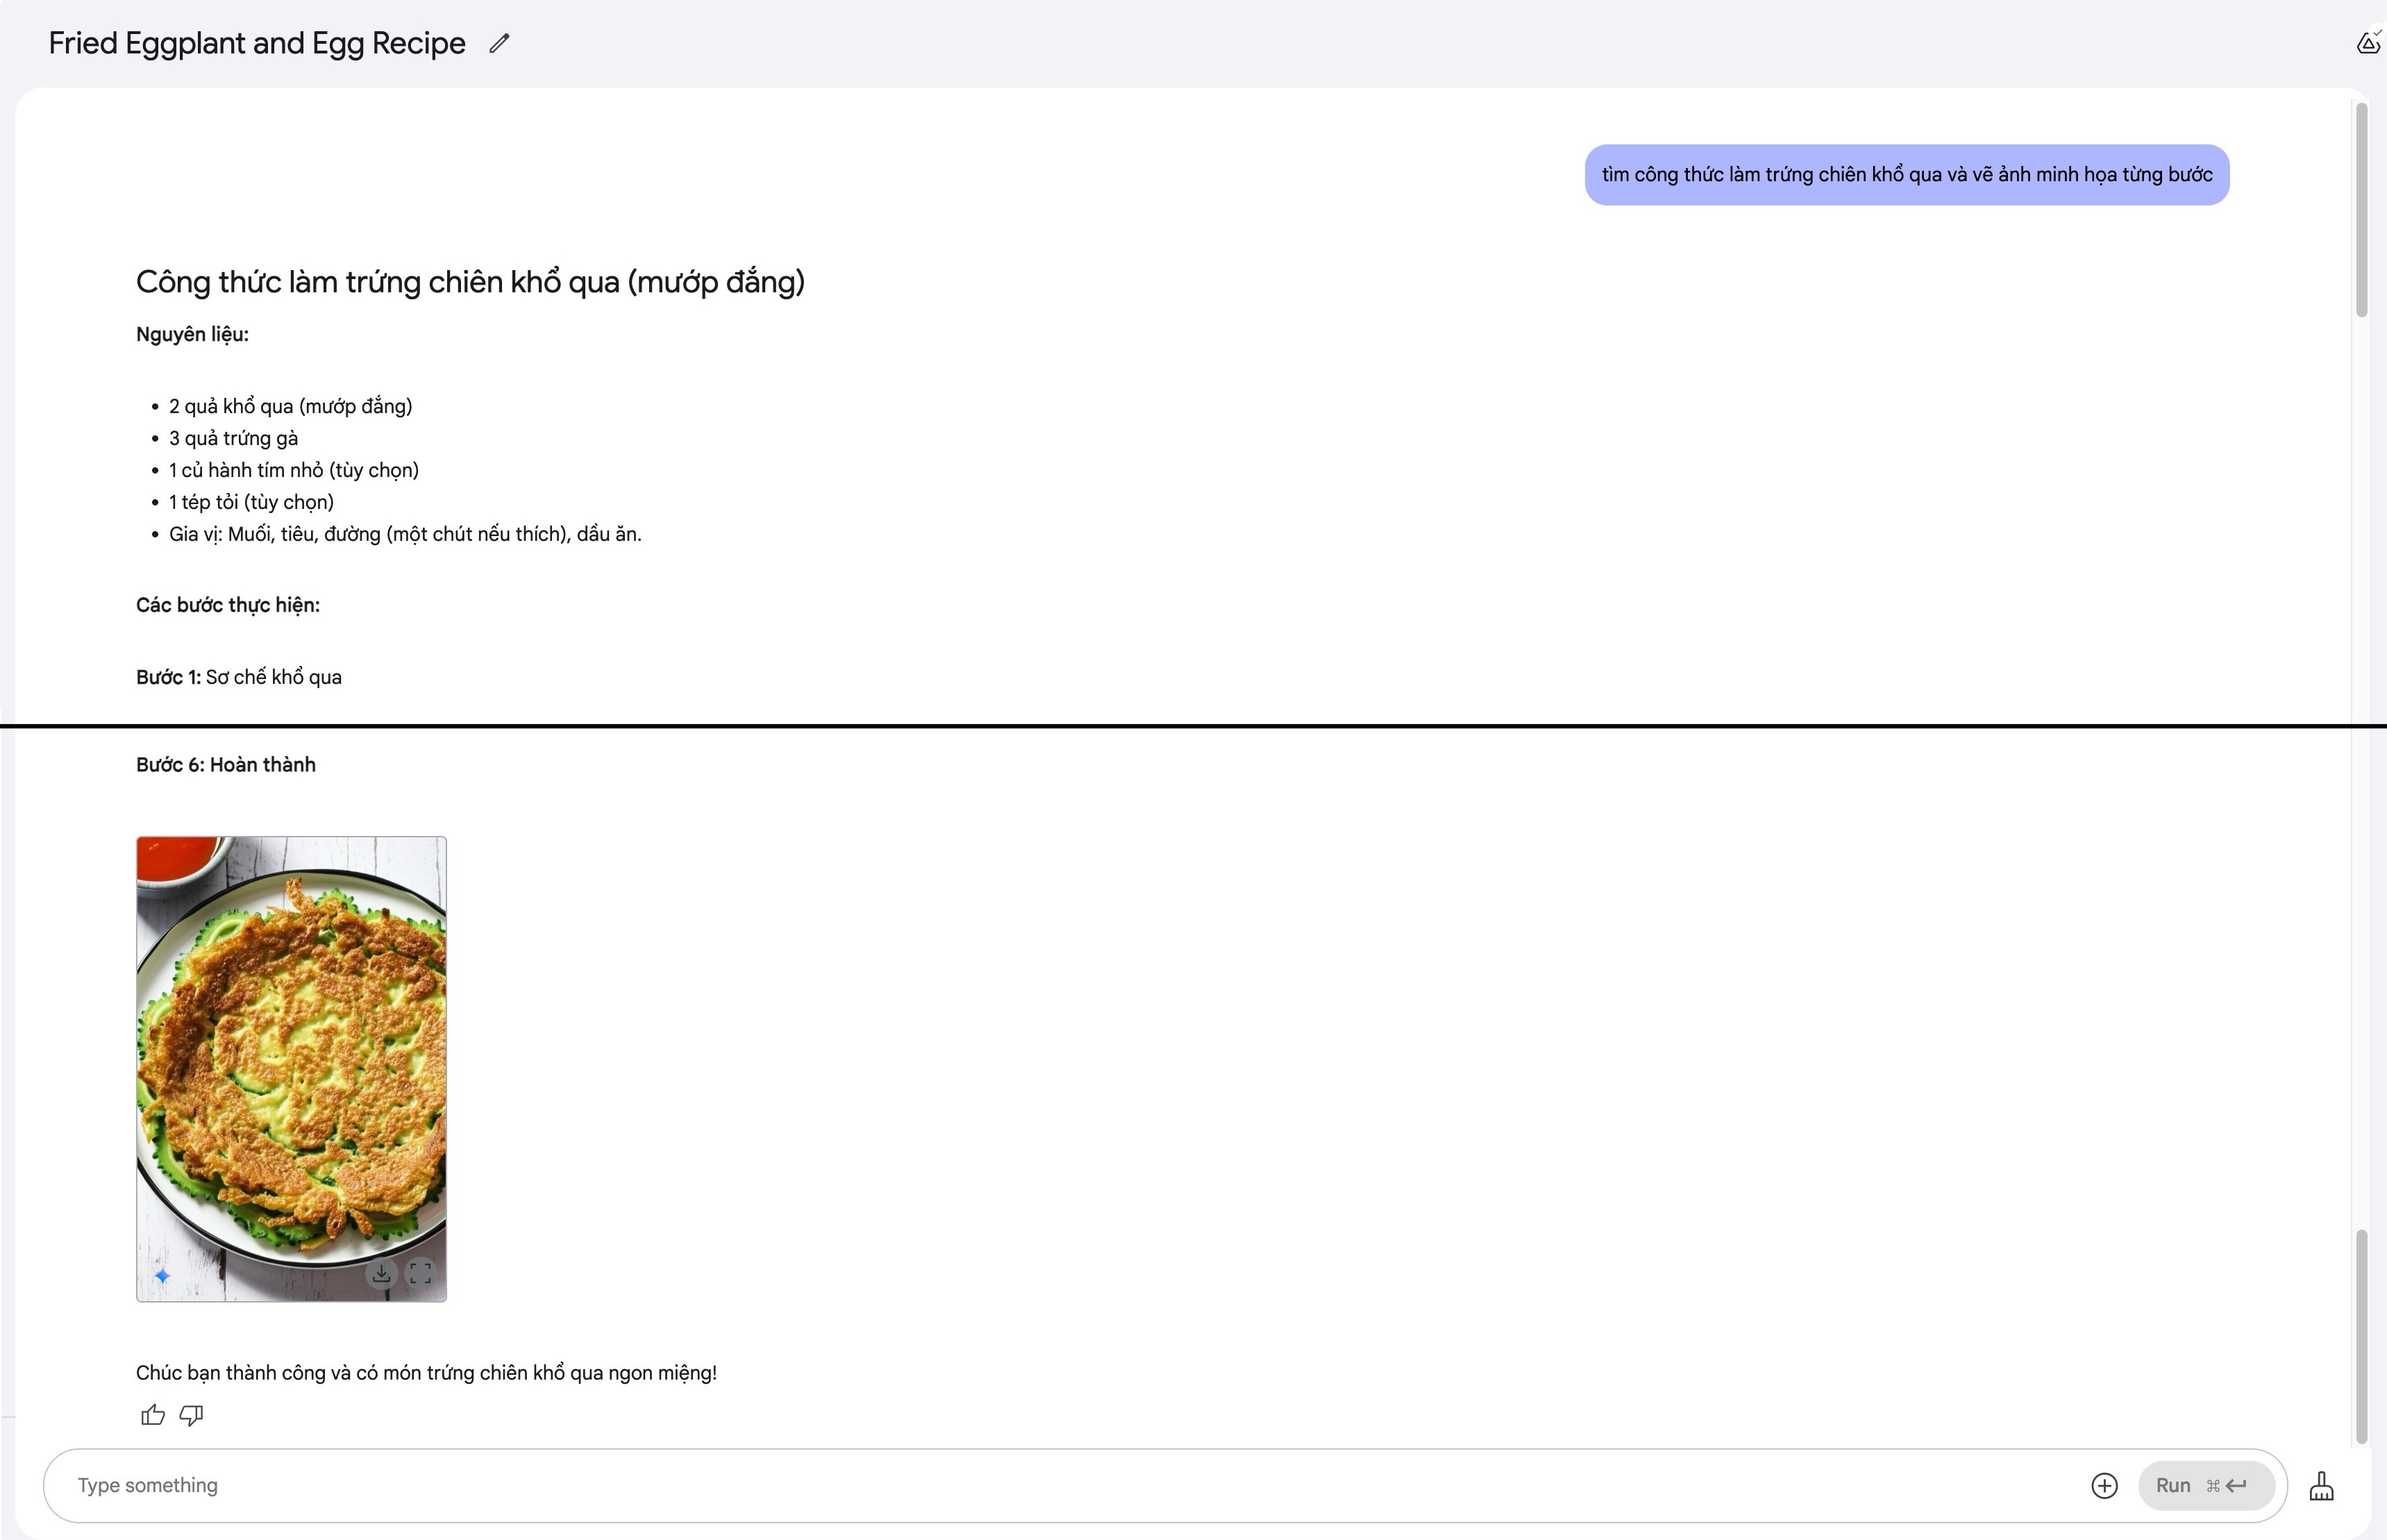Click the Run button
This screenshot has height=1540, width=2387.
pyautogui.click(x=2206, y=1486)
